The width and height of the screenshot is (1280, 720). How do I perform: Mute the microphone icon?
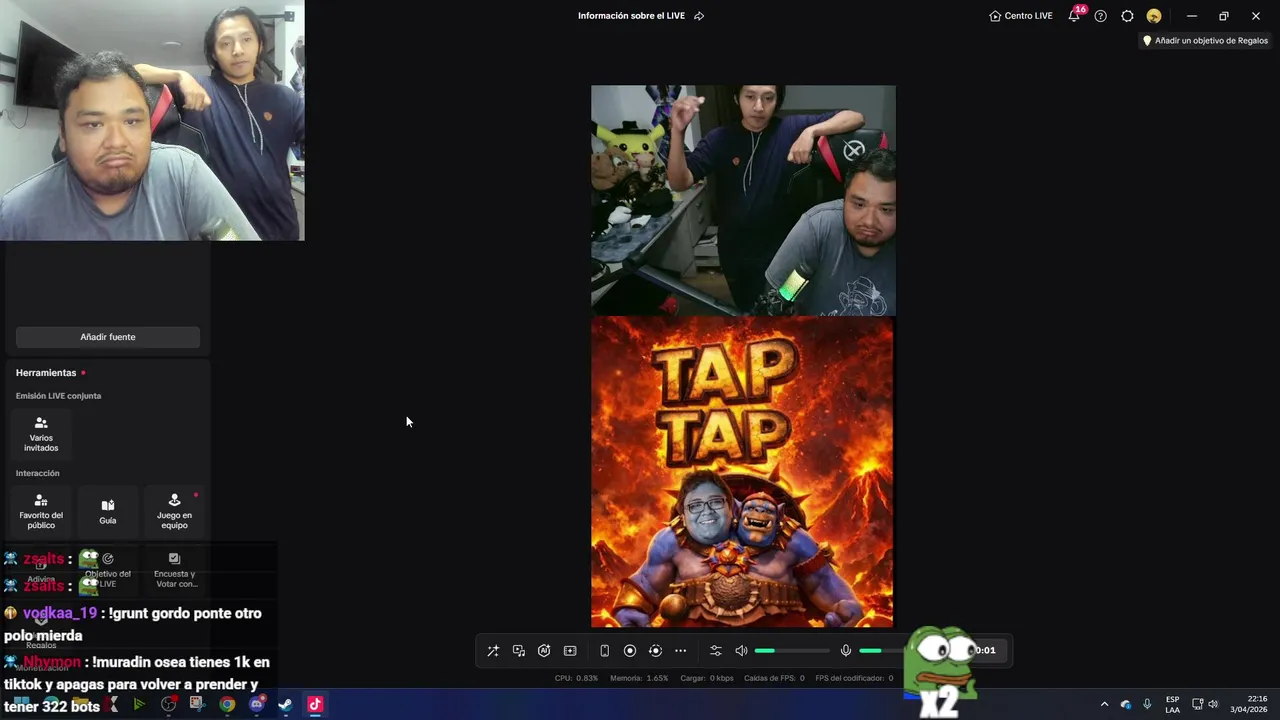846,651
